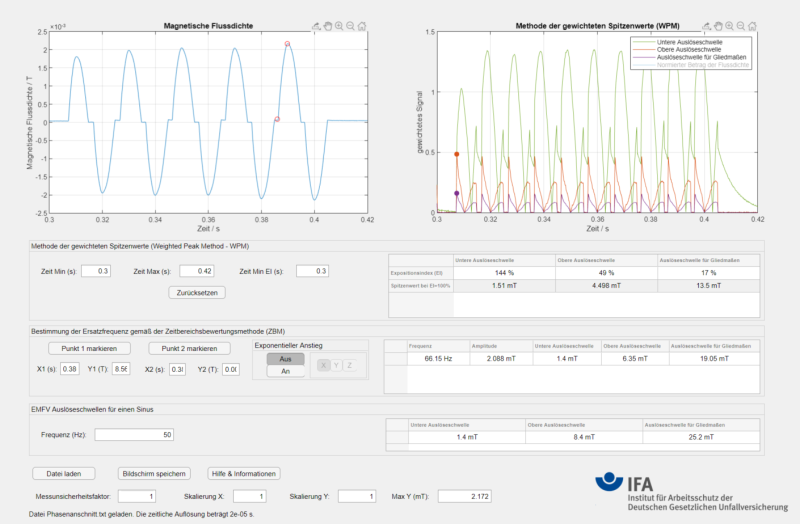Image resolution: width=800 pixels, height=524 pixels.
Task: Activate the data brush icon on the WPM plot
Action: pos(707,25)
